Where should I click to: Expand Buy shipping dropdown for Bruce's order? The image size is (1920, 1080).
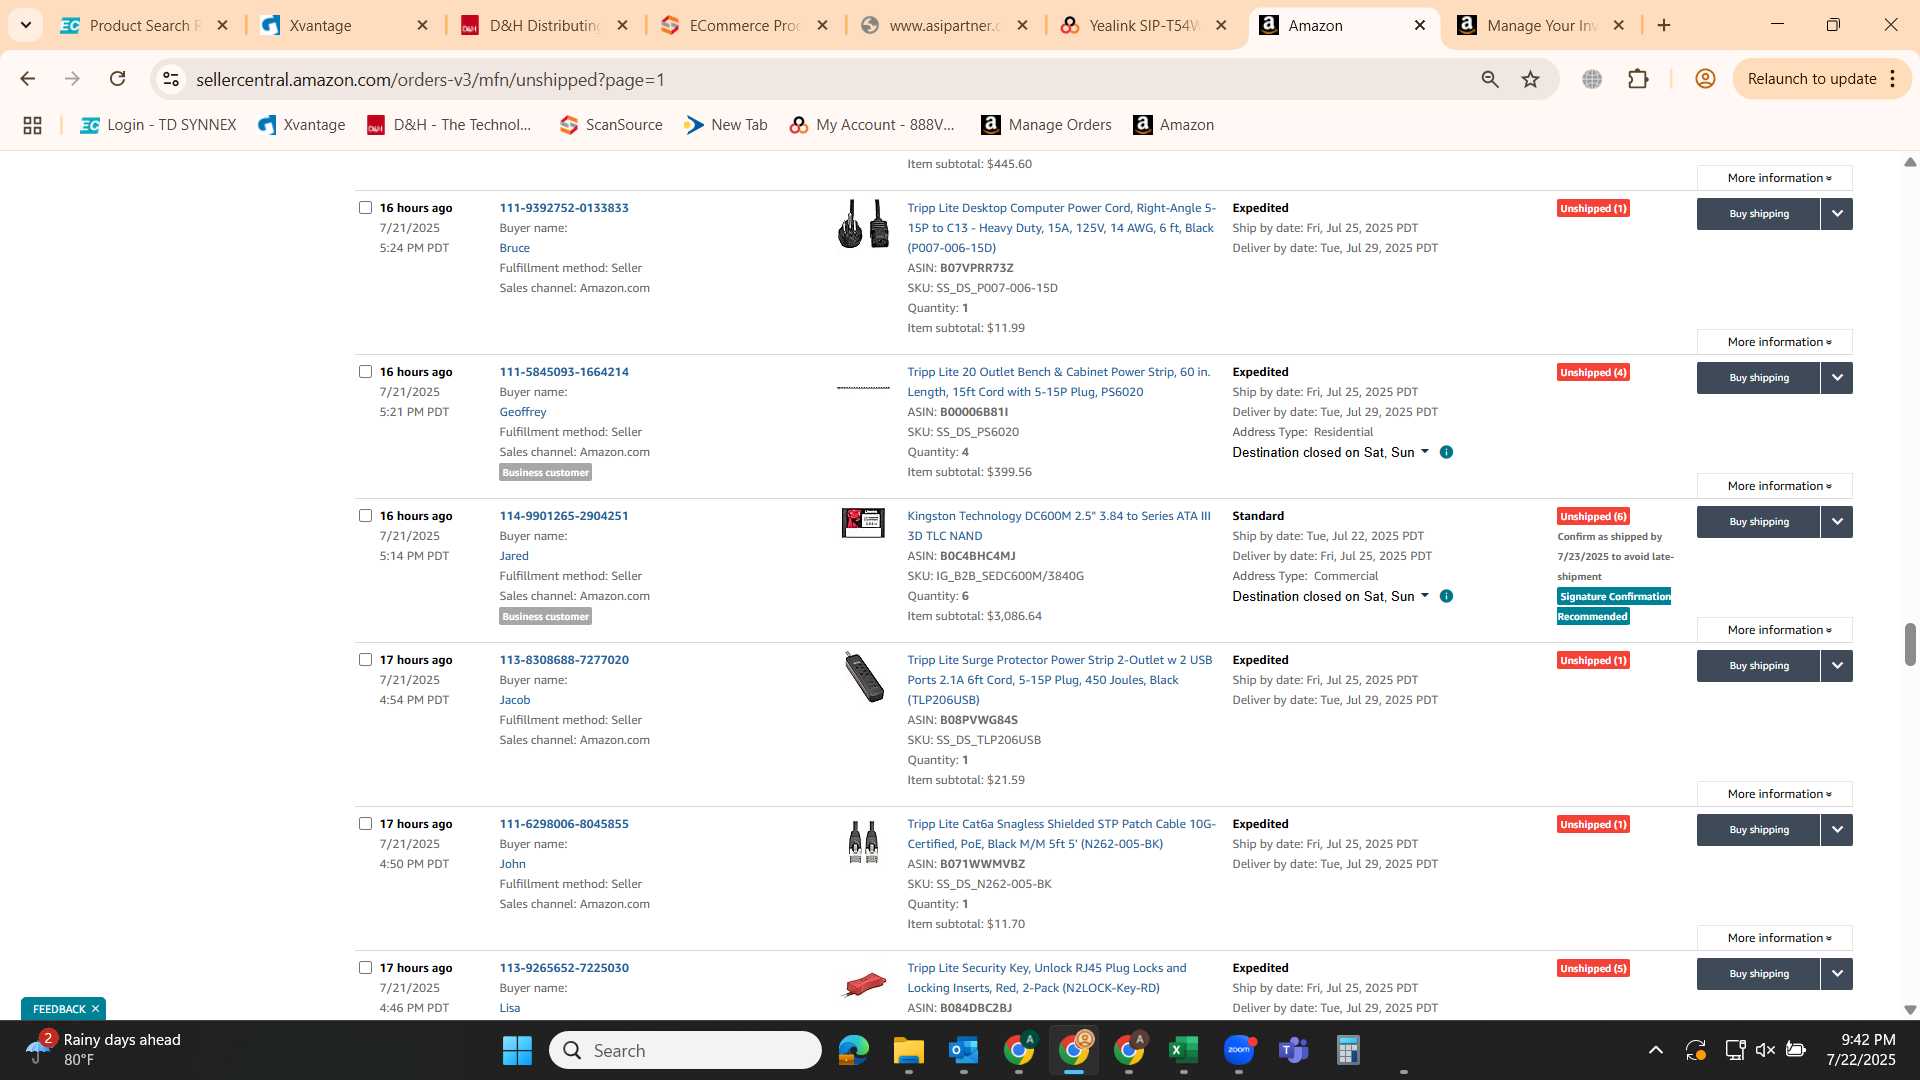tap(1837, 214)
